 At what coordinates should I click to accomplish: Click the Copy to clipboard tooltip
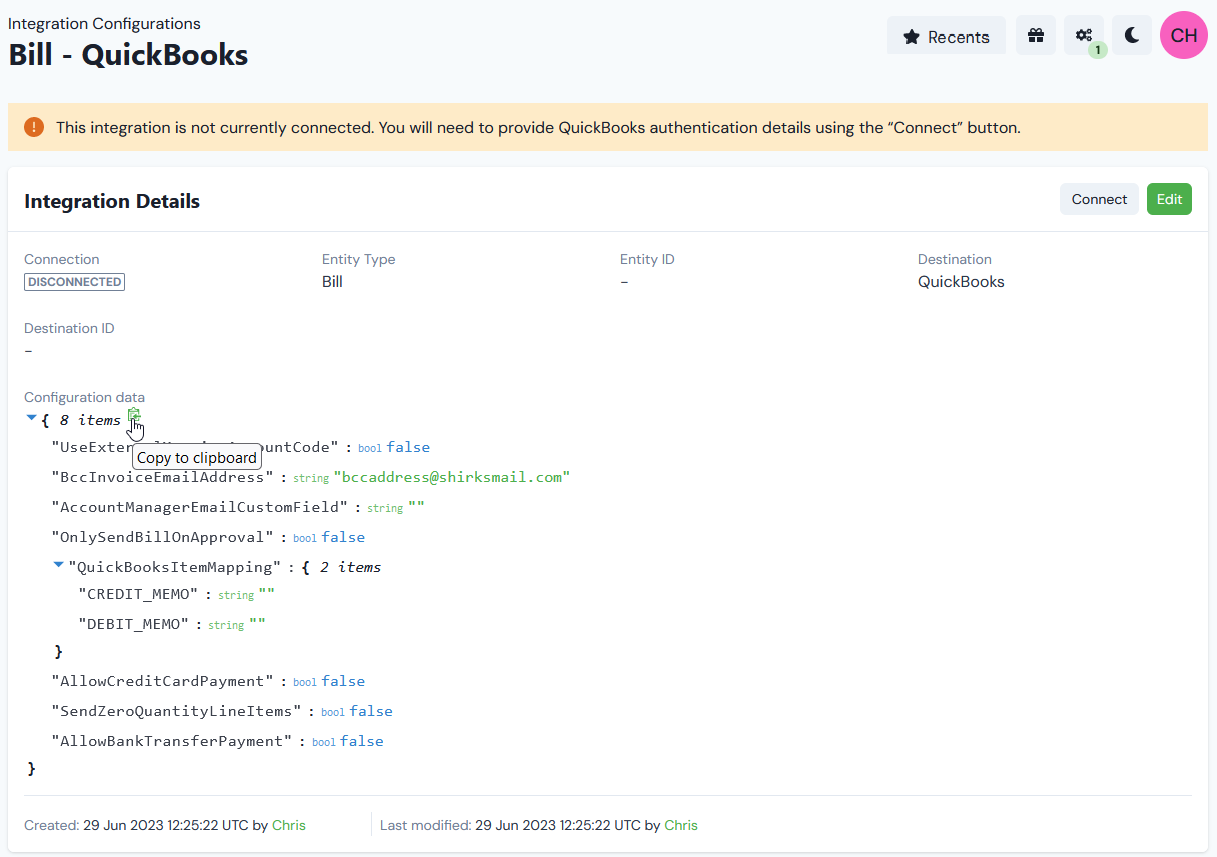click(x=196, y=456)
